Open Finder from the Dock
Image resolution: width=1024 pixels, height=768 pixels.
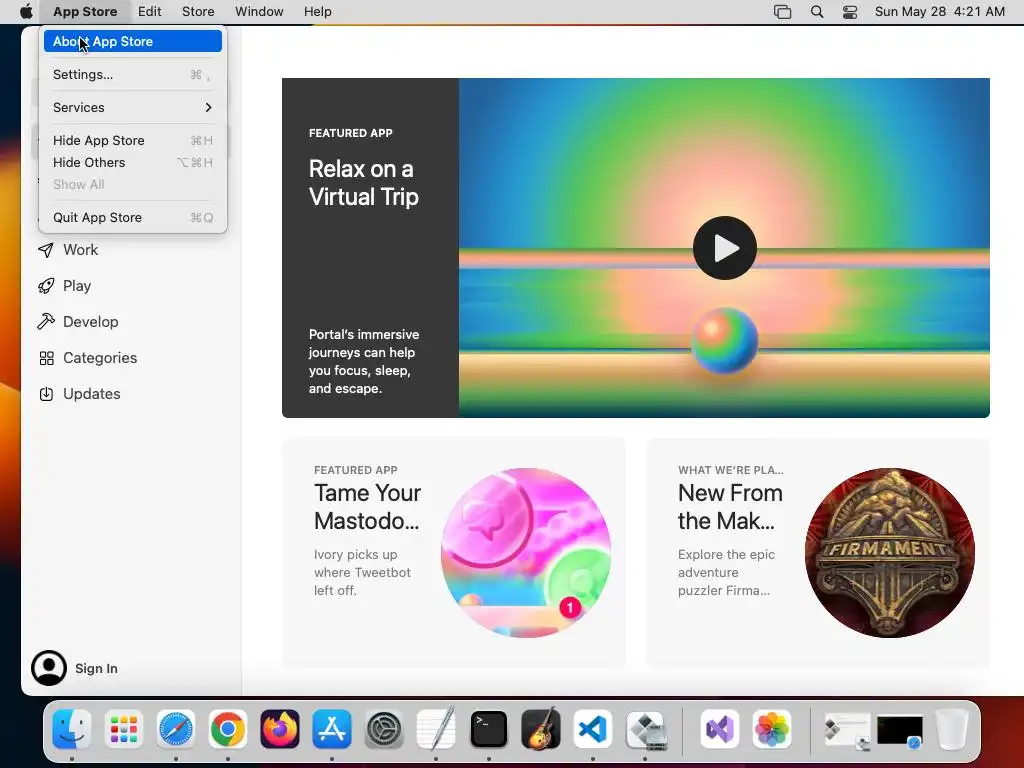pos(71,729)
